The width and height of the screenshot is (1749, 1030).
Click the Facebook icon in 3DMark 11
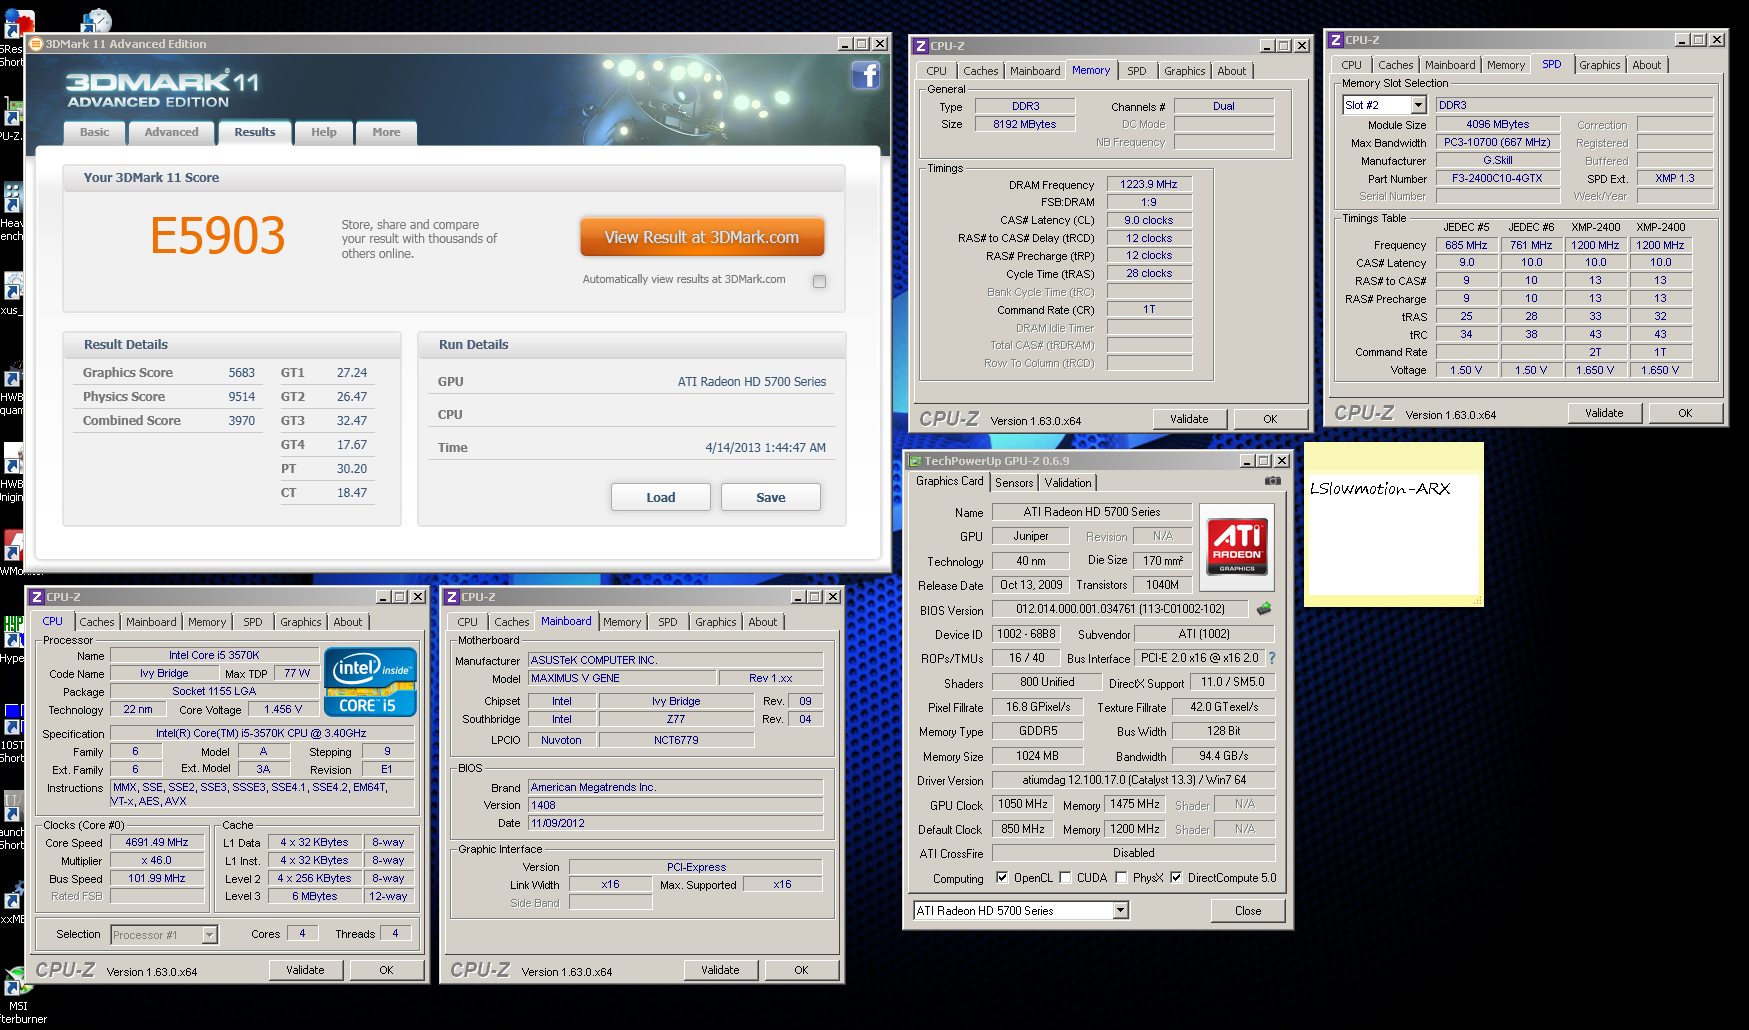(866, 75)
